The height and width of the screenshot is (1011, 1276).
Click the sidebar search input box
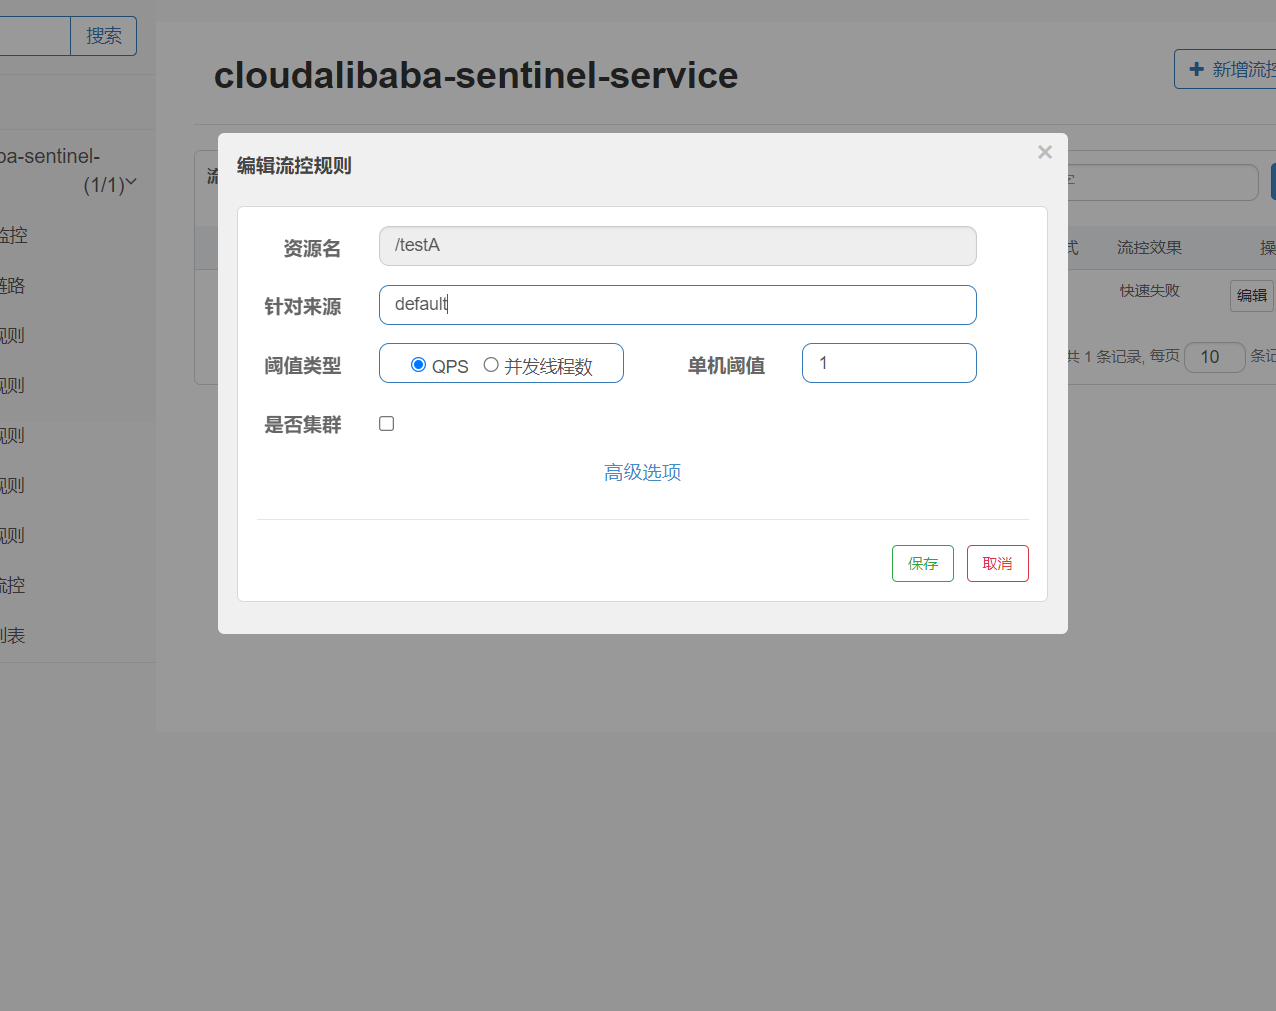click(x=35, y=36)
